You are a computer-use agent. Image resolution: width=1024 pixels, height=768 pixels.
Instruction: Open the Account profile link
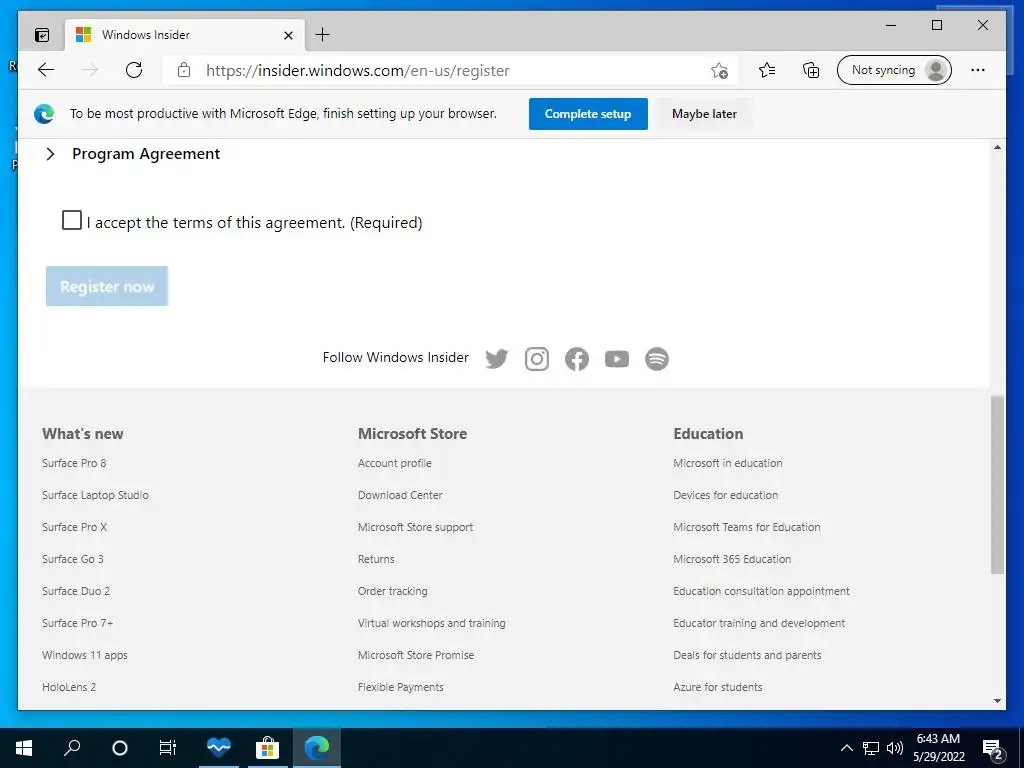click(x=394, y=463)
